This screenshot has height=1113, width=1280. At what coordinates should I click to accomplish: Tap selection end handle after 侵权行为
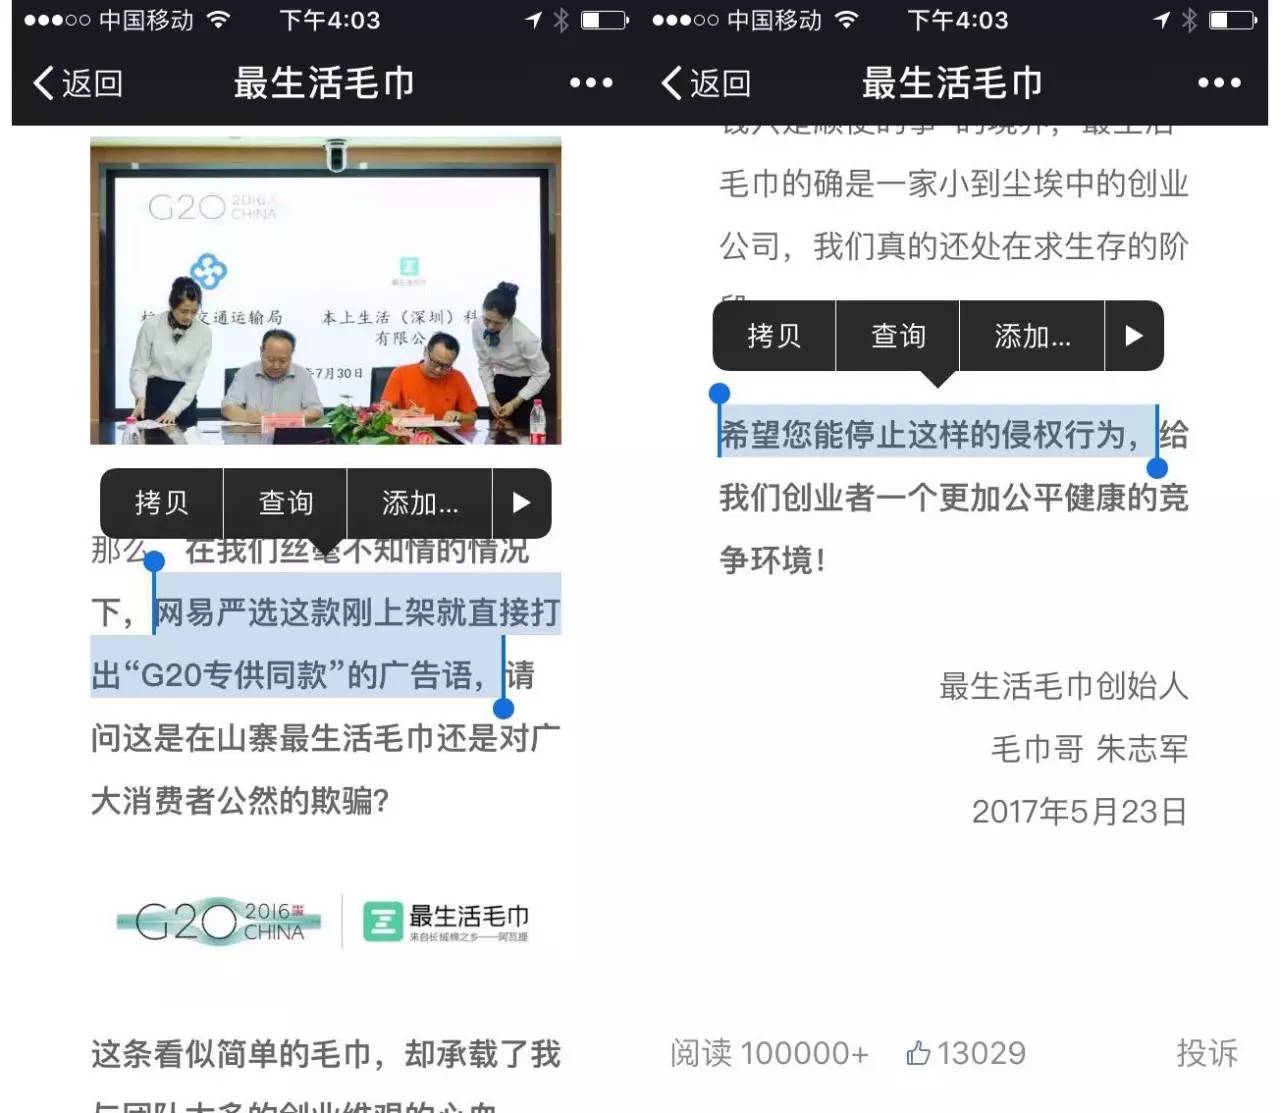pos(1157,467)
